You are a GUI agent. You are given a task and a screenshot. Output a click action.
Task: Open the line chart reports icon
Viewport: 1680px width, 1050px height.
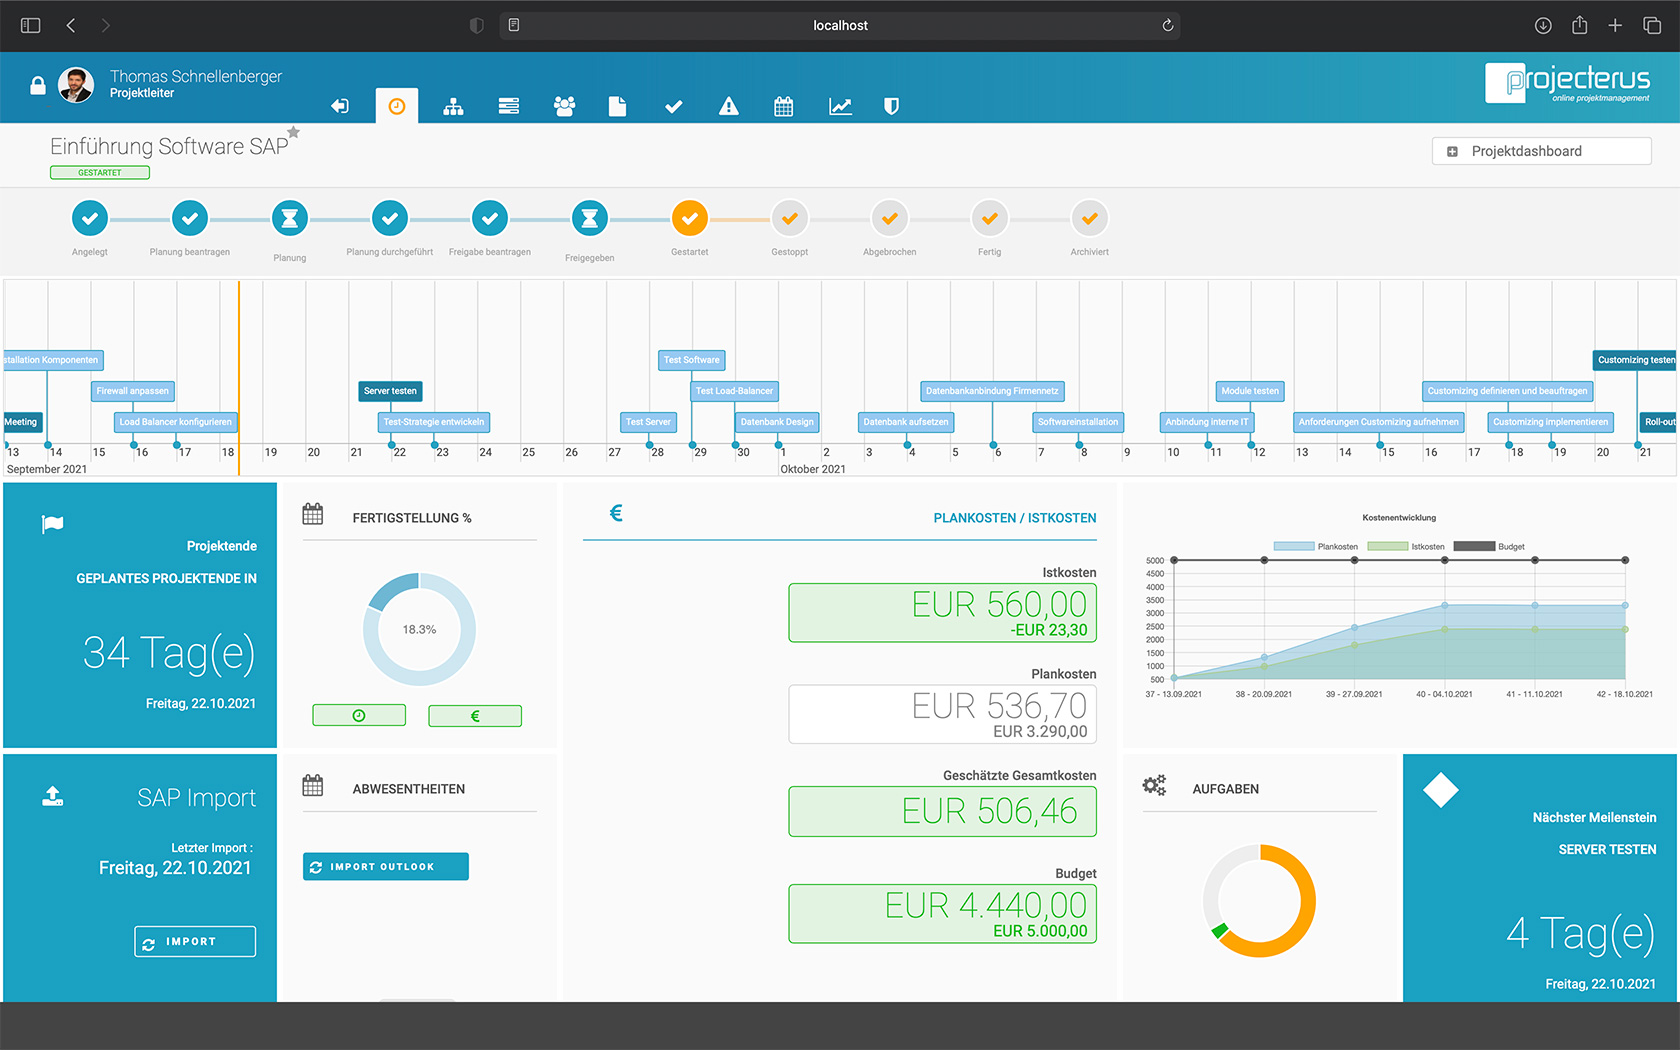pos(840,106)
